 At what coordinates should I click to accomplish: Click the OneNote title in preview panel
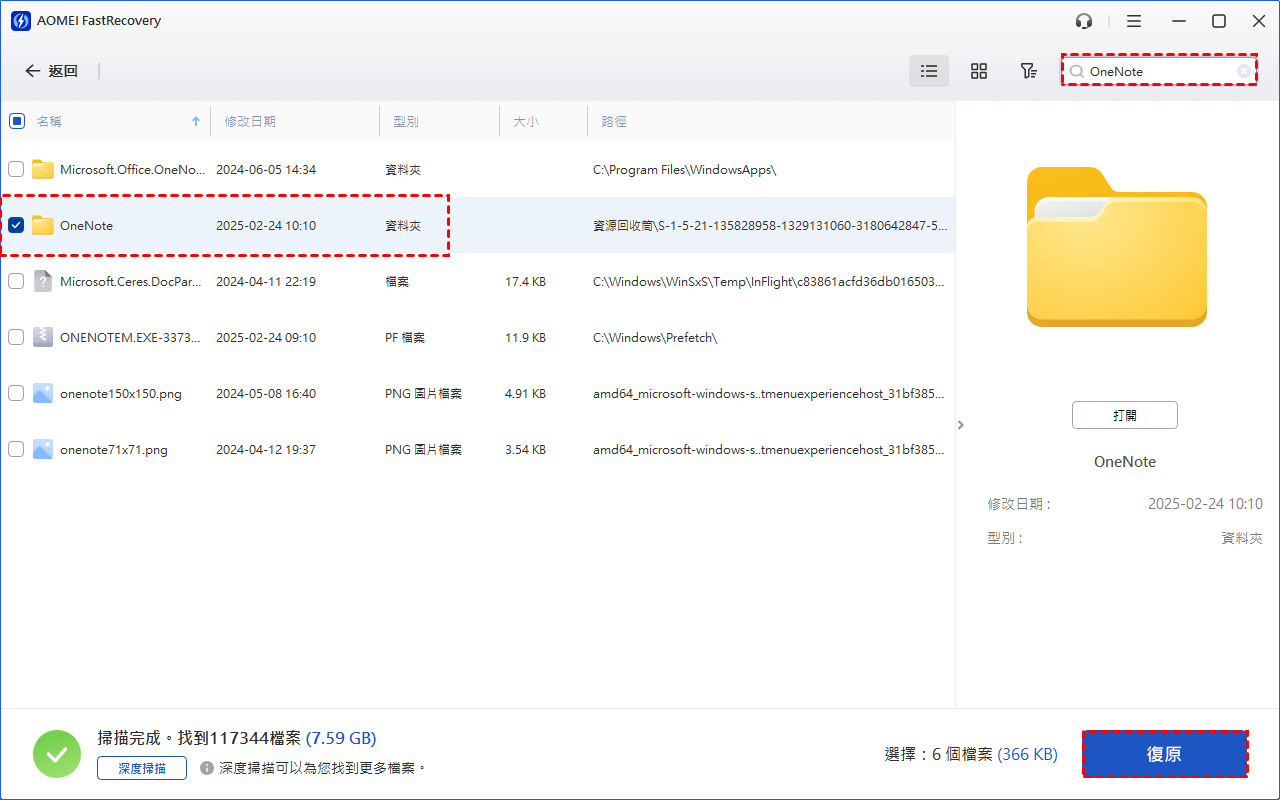pos(1125,462)
